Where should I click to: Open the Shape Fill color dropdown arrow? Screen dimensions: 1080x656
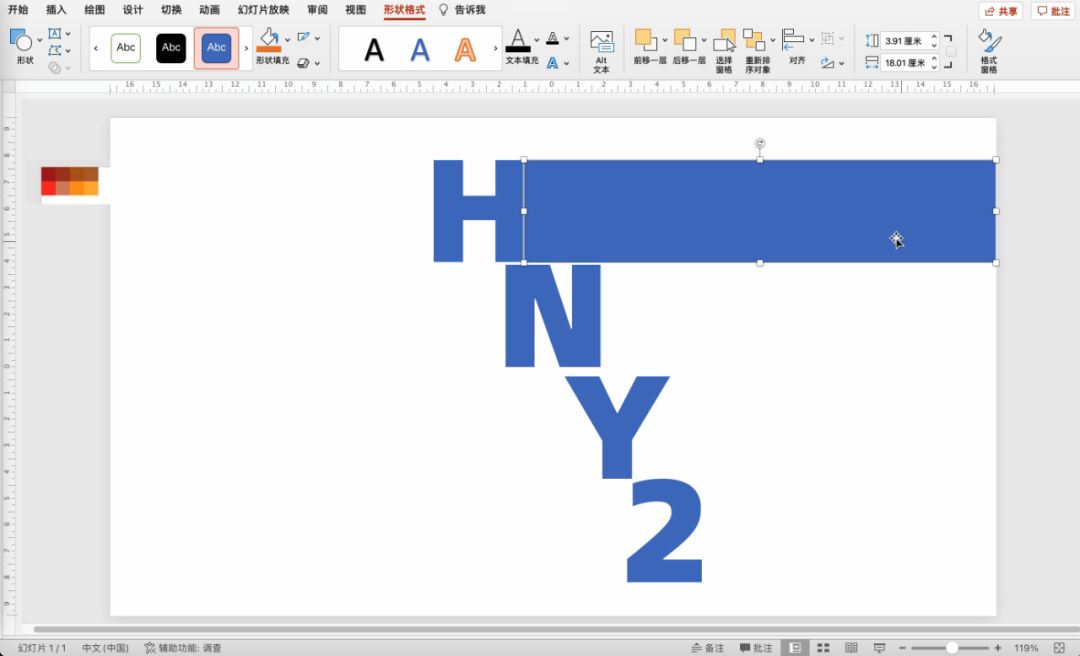288,40
